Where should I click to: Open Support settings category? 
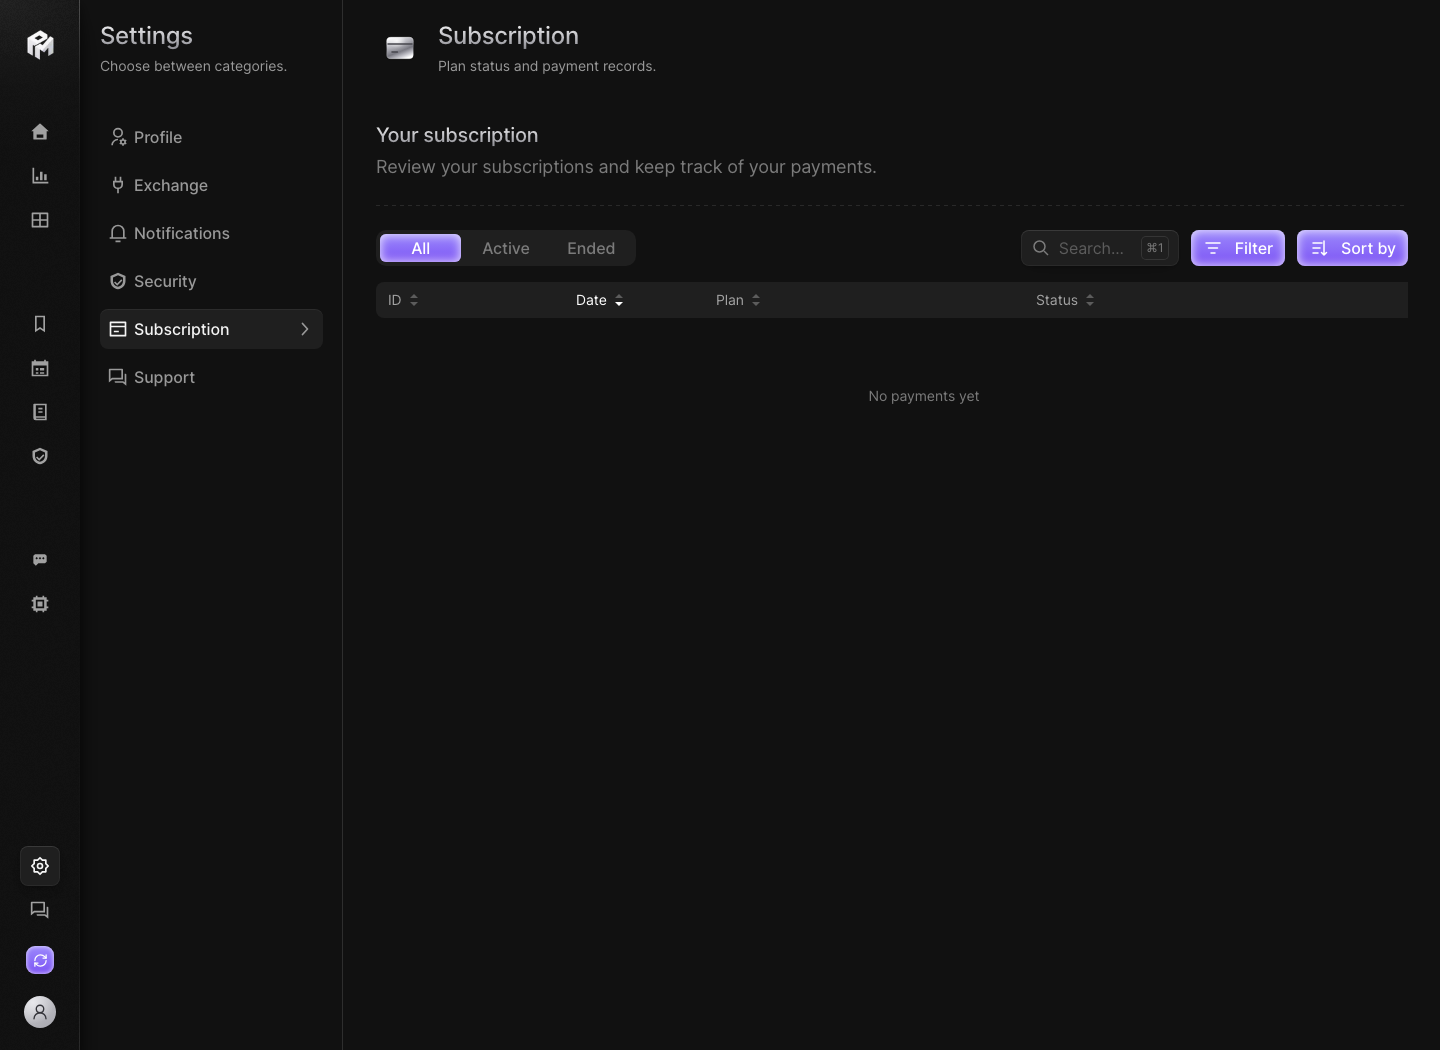tap(211, 377)
